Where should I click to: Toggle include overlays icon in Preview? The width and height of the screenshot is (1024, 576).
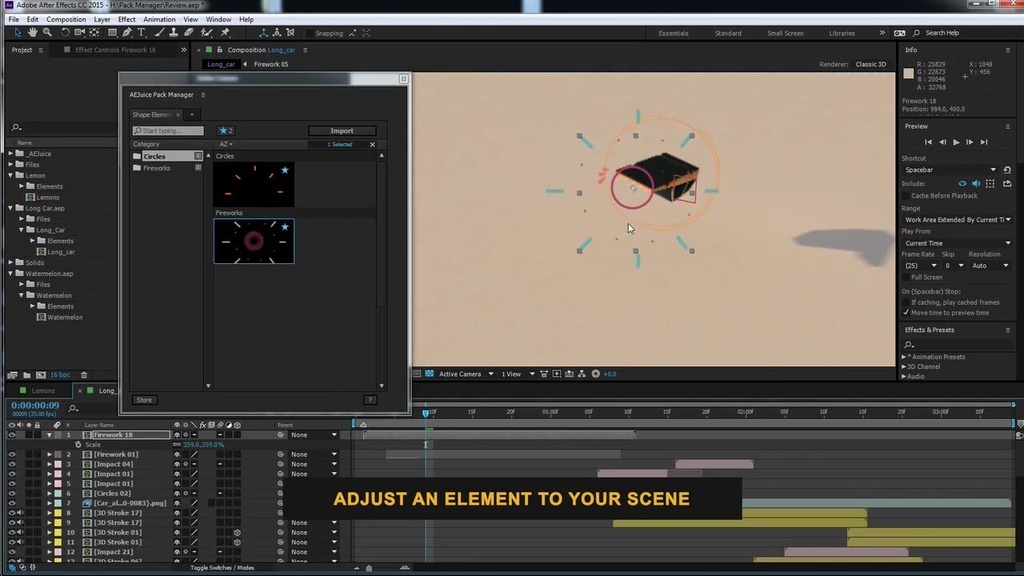(991, 184)
